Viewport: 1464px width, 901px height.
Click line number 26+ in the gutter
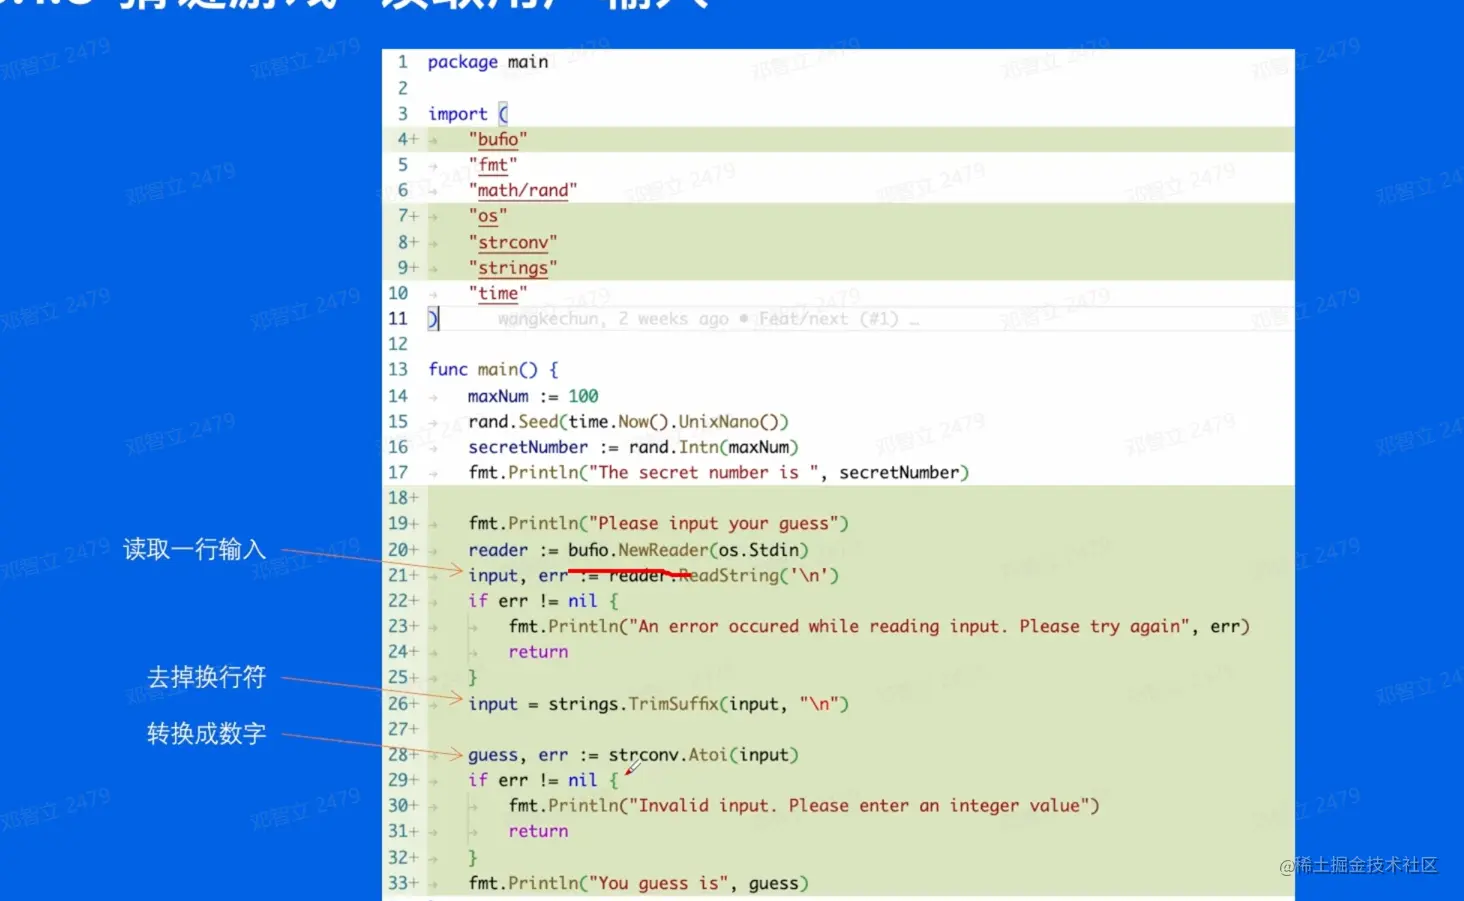point(403,704)
